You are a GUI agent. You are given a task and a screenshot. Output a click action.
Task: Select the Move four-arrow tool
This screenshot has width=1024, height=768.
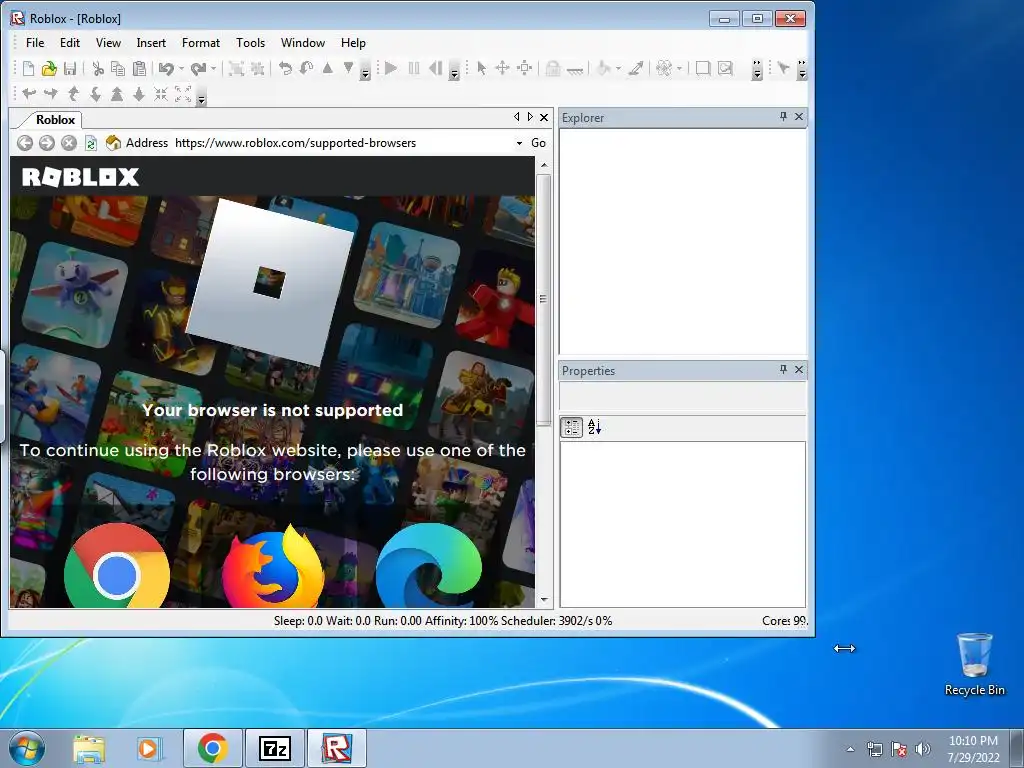[502, 68]
